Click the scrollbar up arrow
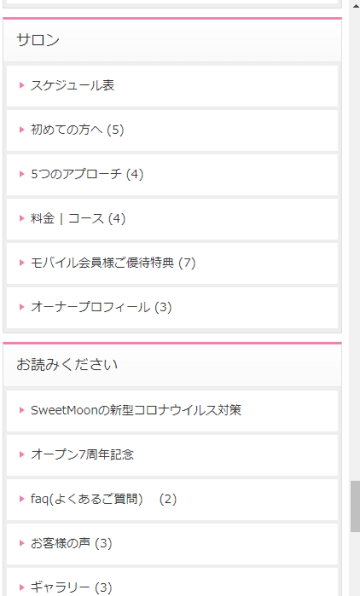360x596 pixels. 356,5
